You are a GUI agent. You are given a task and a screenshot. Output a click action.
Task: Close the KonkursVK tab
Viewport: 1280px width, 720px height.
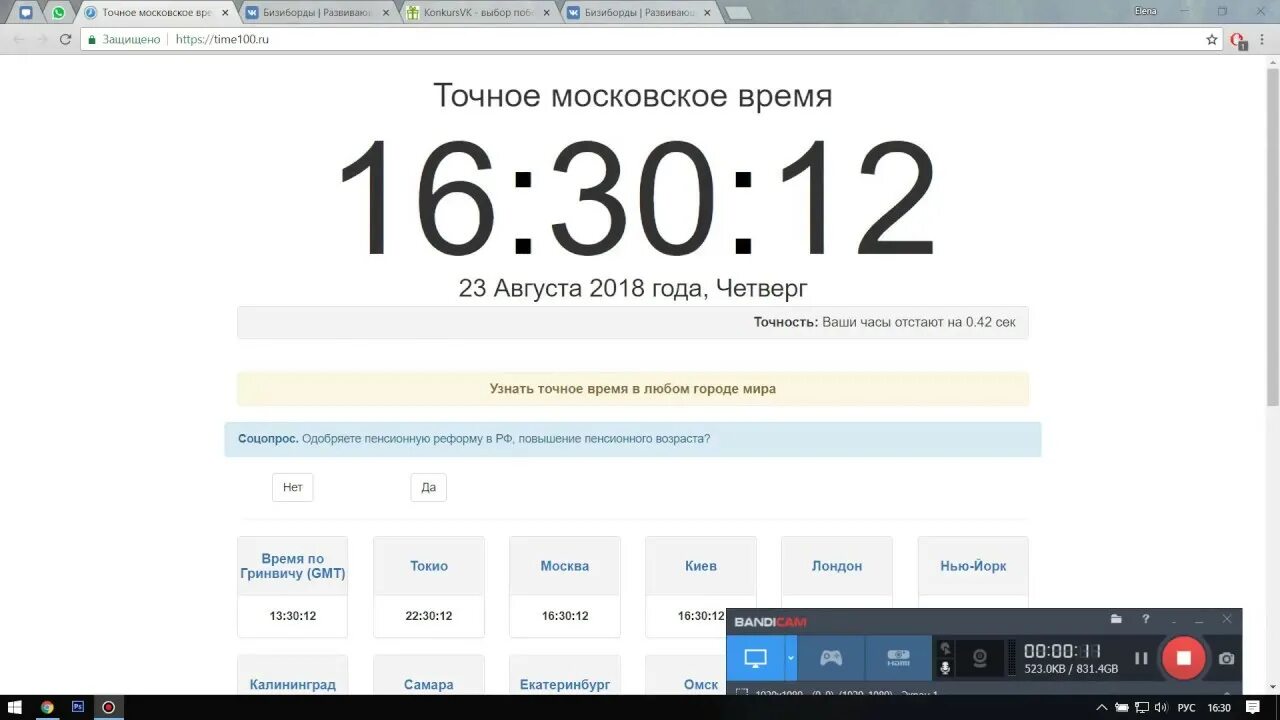coord(547,13)
